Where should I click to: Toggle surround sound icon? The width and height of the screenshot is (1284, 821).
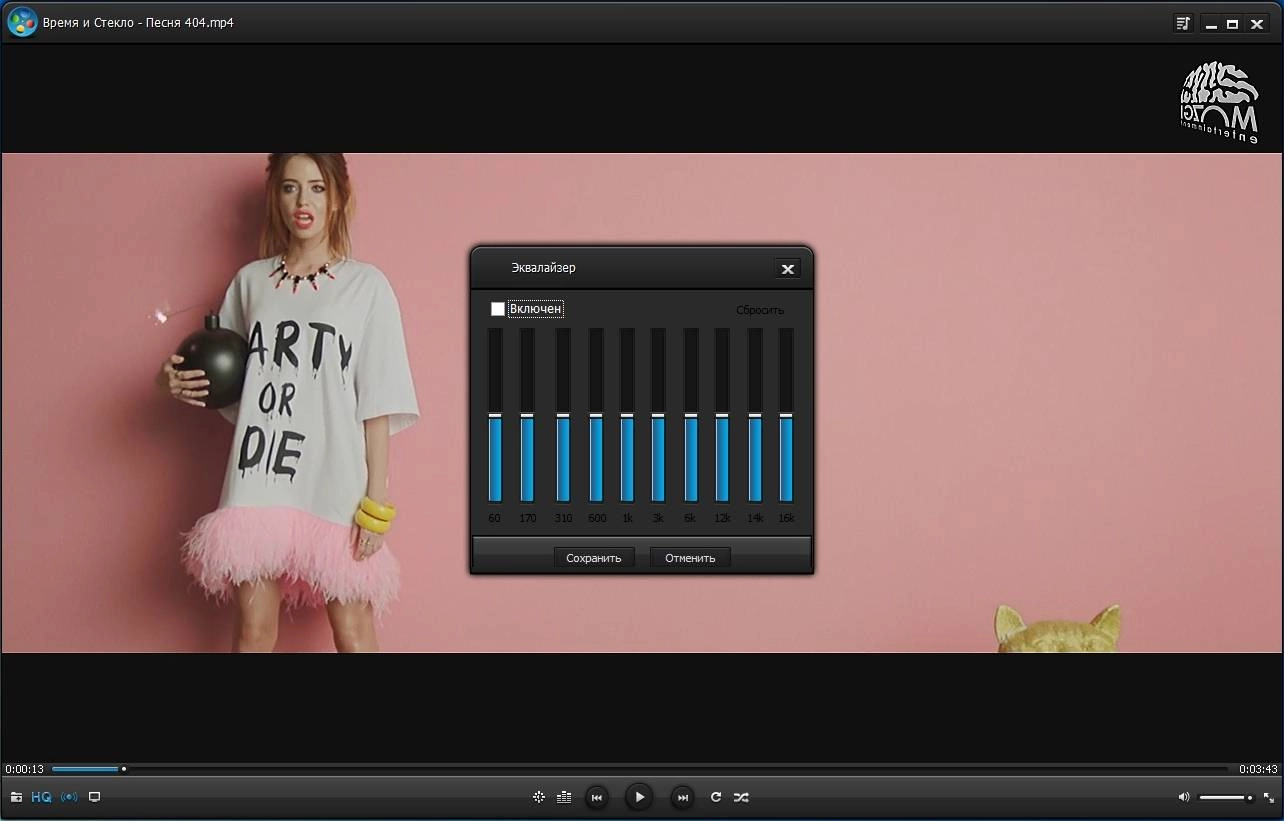click(x=69, y=797)
